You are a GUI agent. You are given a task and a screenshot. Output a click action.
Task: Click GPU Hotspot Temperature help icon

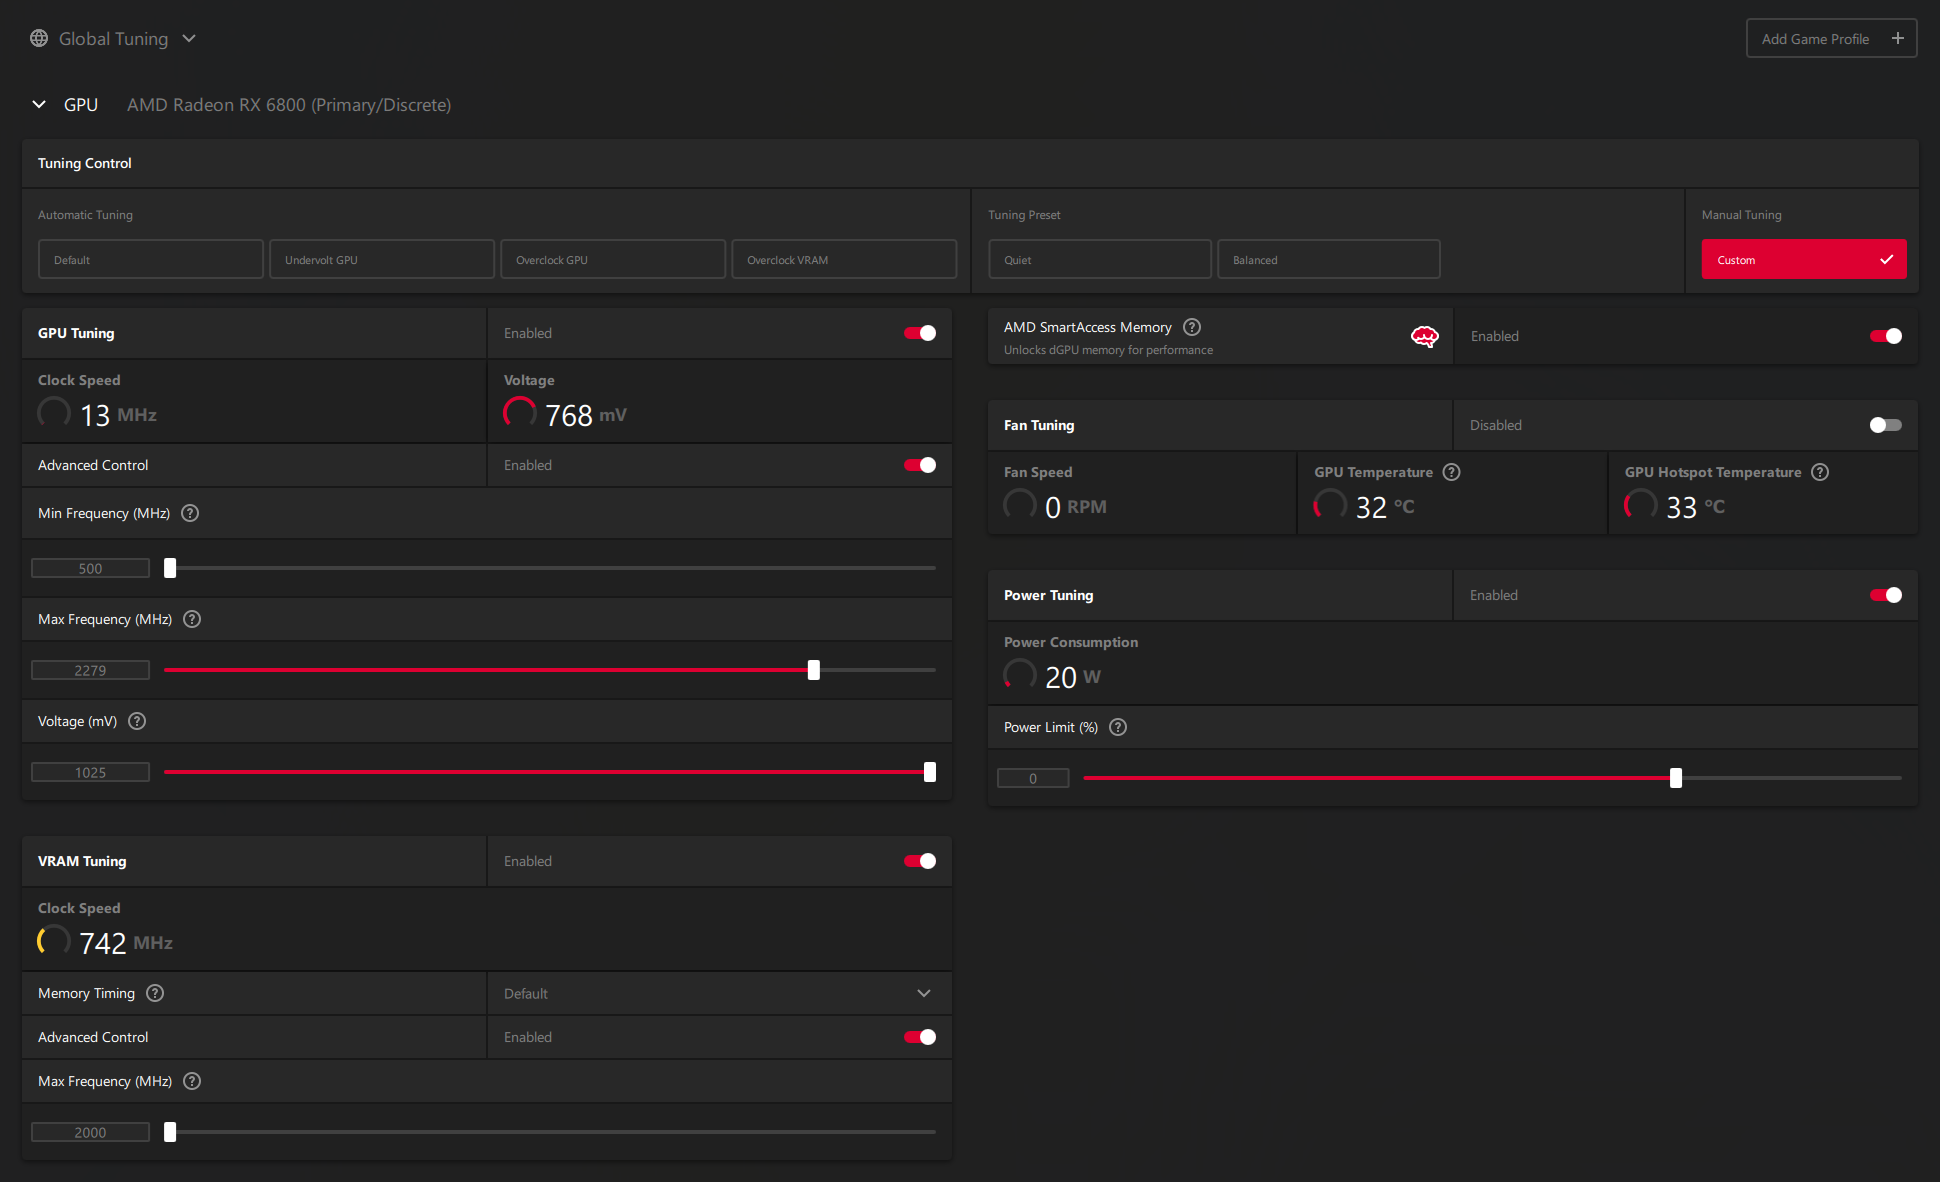point(1820,472)
